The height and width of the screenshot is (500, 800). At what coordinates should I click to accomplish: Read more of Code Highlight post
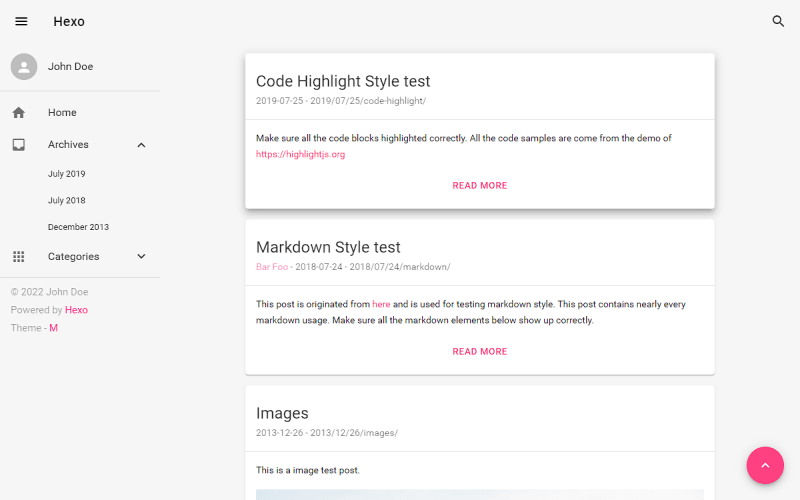[479, 186]
